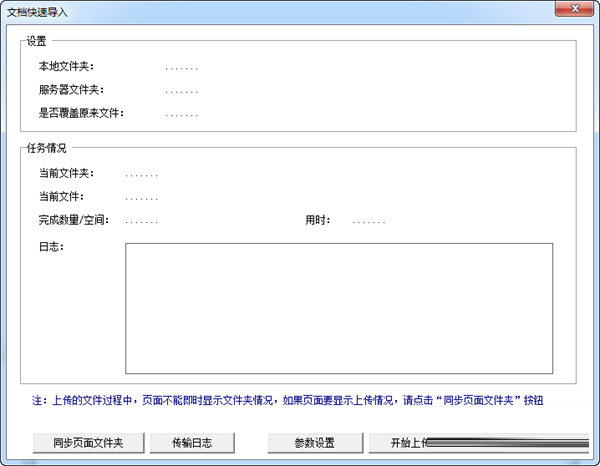Click the placeholder value next to 用时
600x466 pixels.
tap(369, 220)
